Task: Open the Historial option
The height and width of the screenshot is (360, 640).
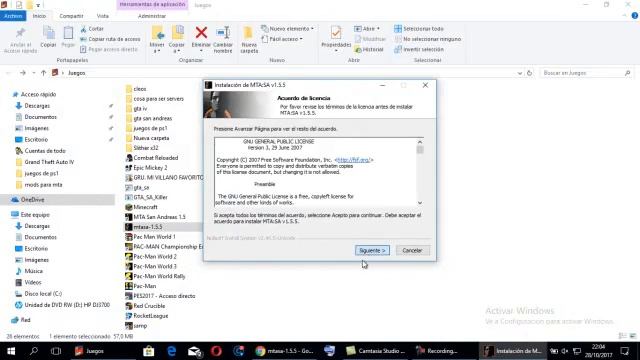Action: (369, 49)
